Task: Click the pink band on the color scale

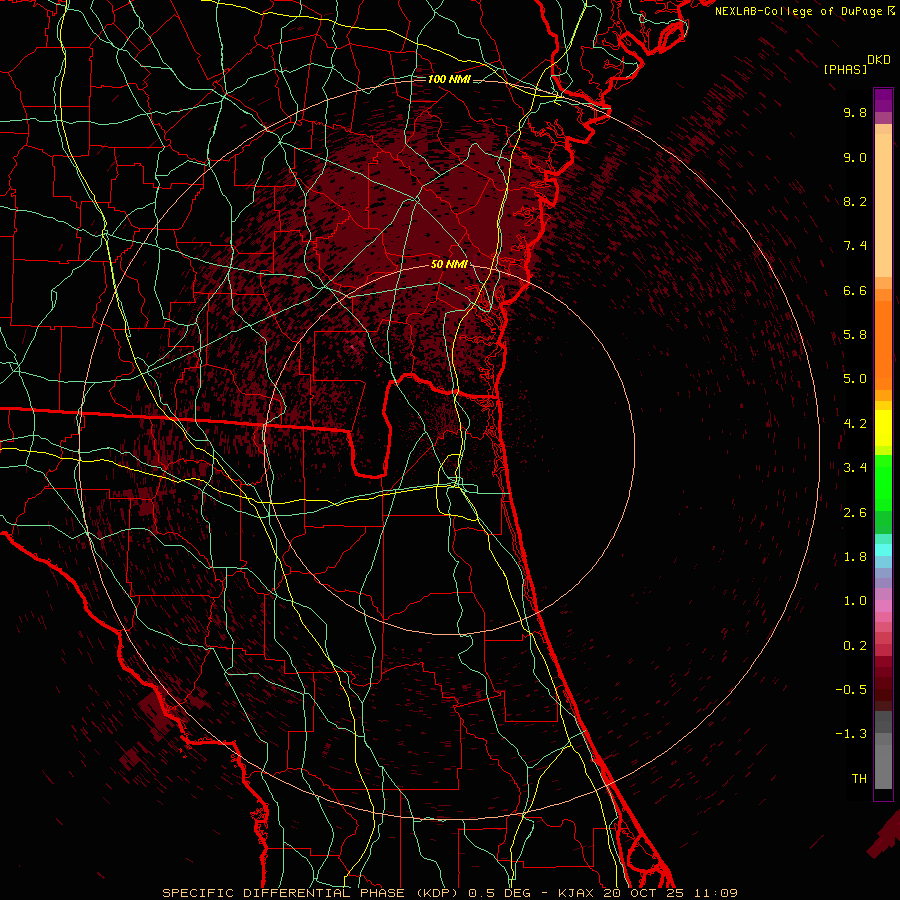Action: (x=883, y=606)
